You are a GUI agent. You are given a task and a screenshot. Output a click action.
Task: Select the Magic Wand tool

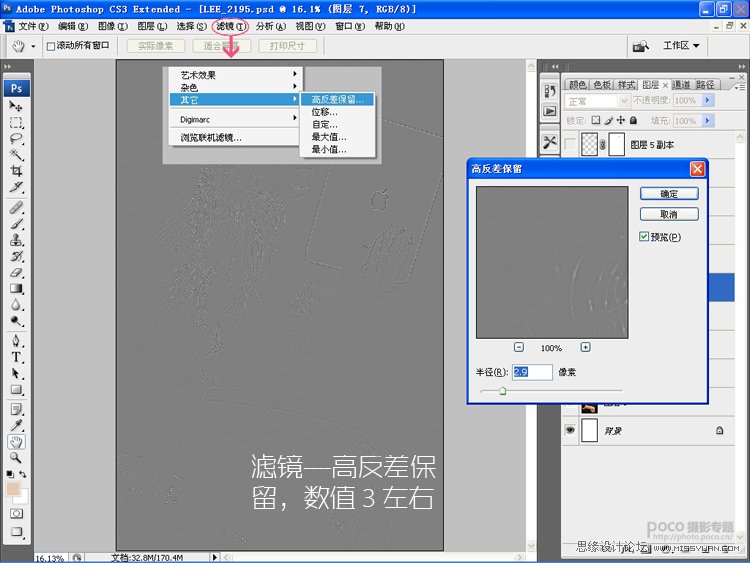tap(16, 155)
